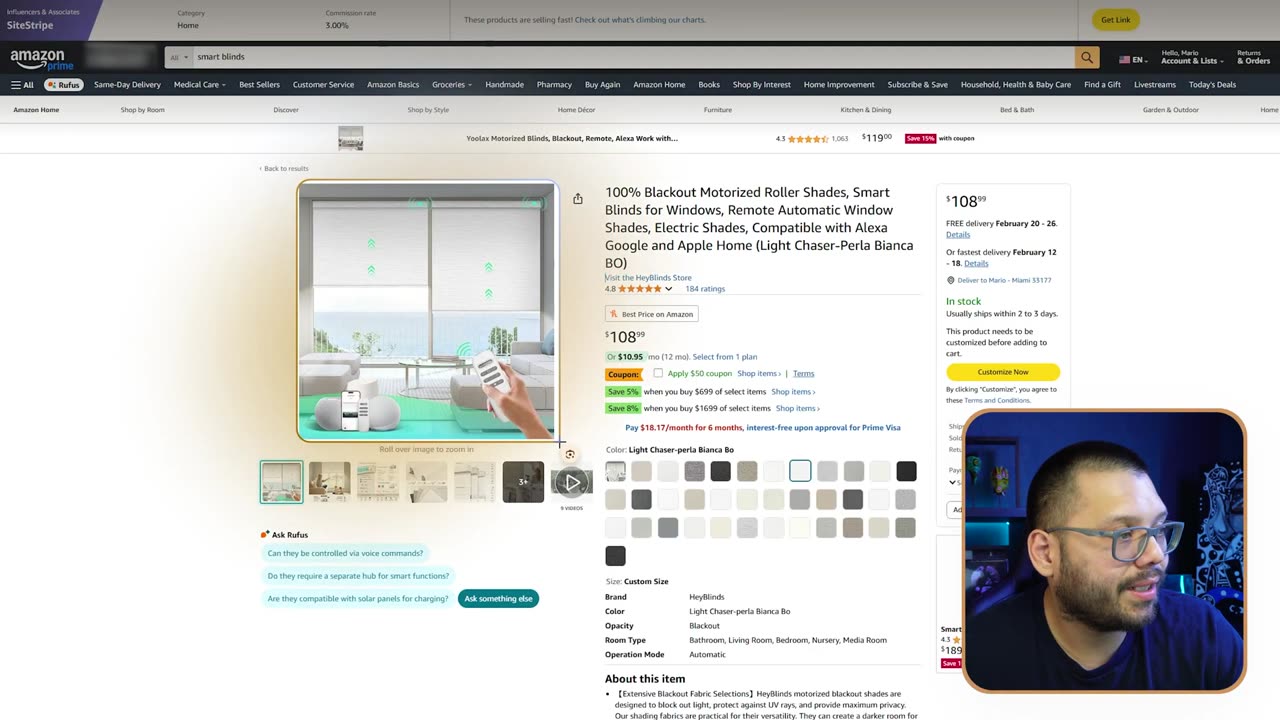This screenshot has width=1280, height=720.
Task: Open the Groceries dropdown menu
Action: (452, 85)
